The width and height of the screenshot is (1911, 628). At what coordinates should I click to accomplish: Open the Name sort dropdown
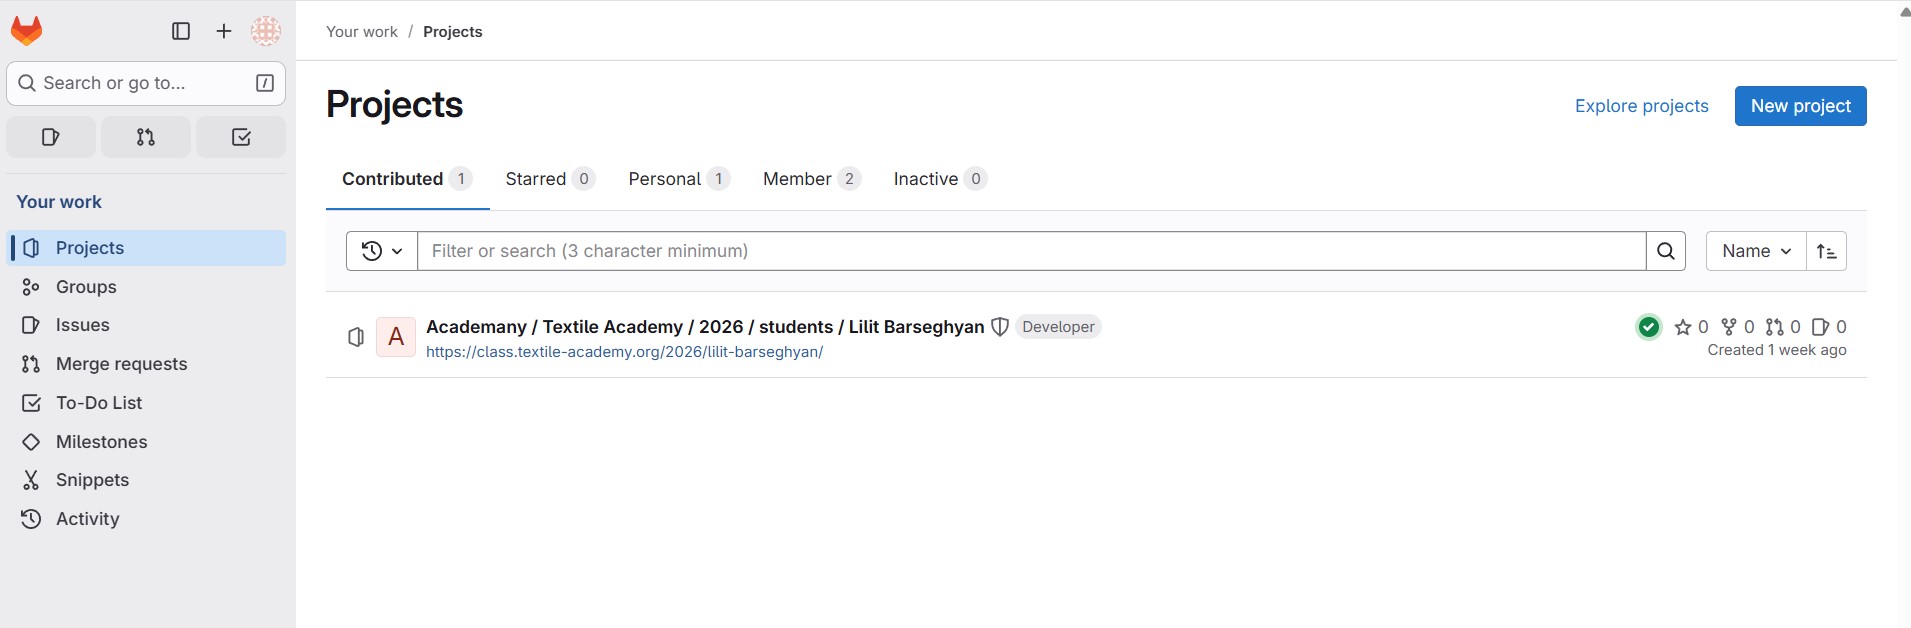click(1756, 251)
